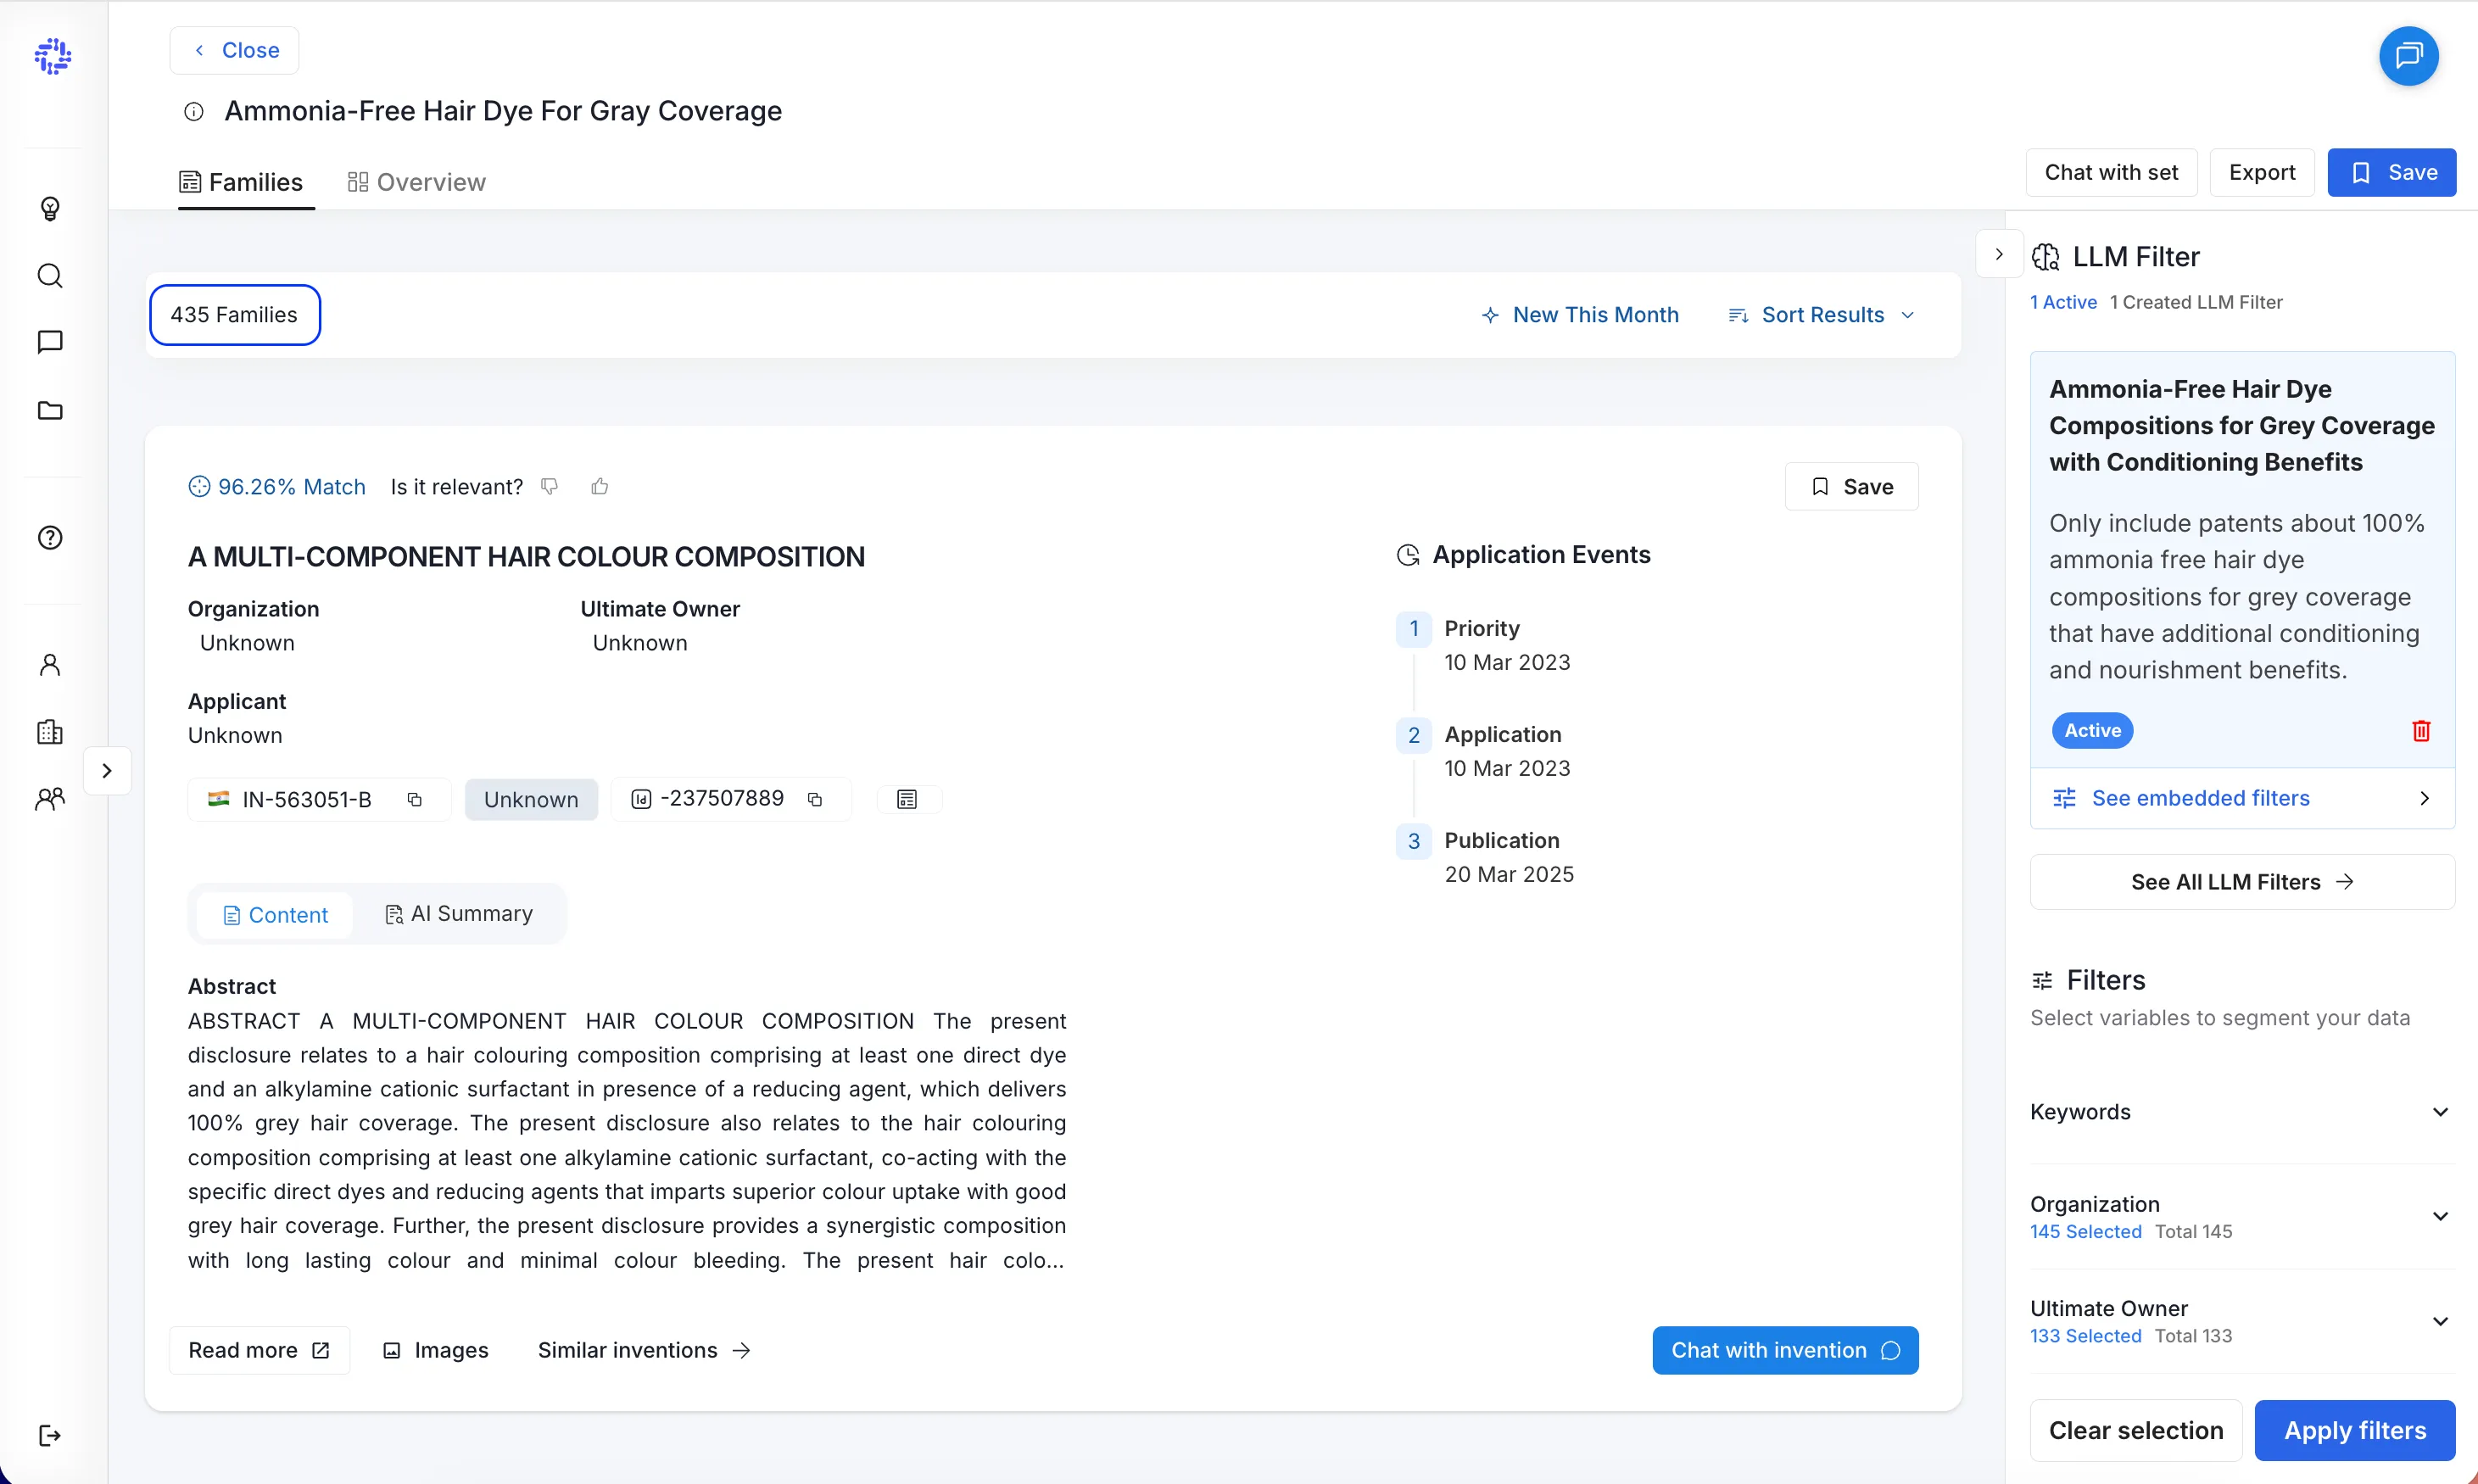The image size is (2478, 1484).
Task: Open Read more for the abstract
Action: point(259,1350)
